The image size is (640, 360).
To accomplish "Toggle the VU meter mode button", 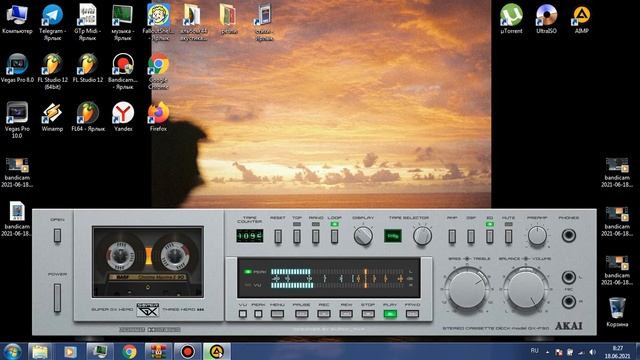I will click(x=243, y=314).
